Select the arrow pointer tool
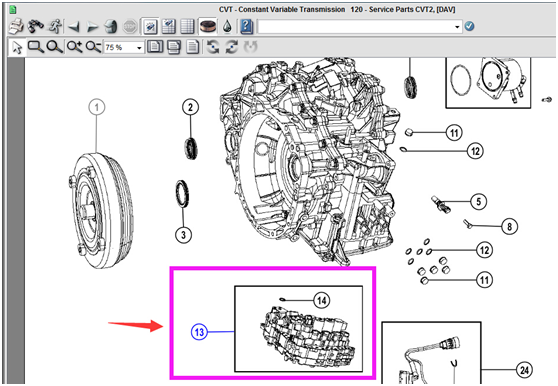This screenshot has height=386, width=558. [x=17, y=47]
